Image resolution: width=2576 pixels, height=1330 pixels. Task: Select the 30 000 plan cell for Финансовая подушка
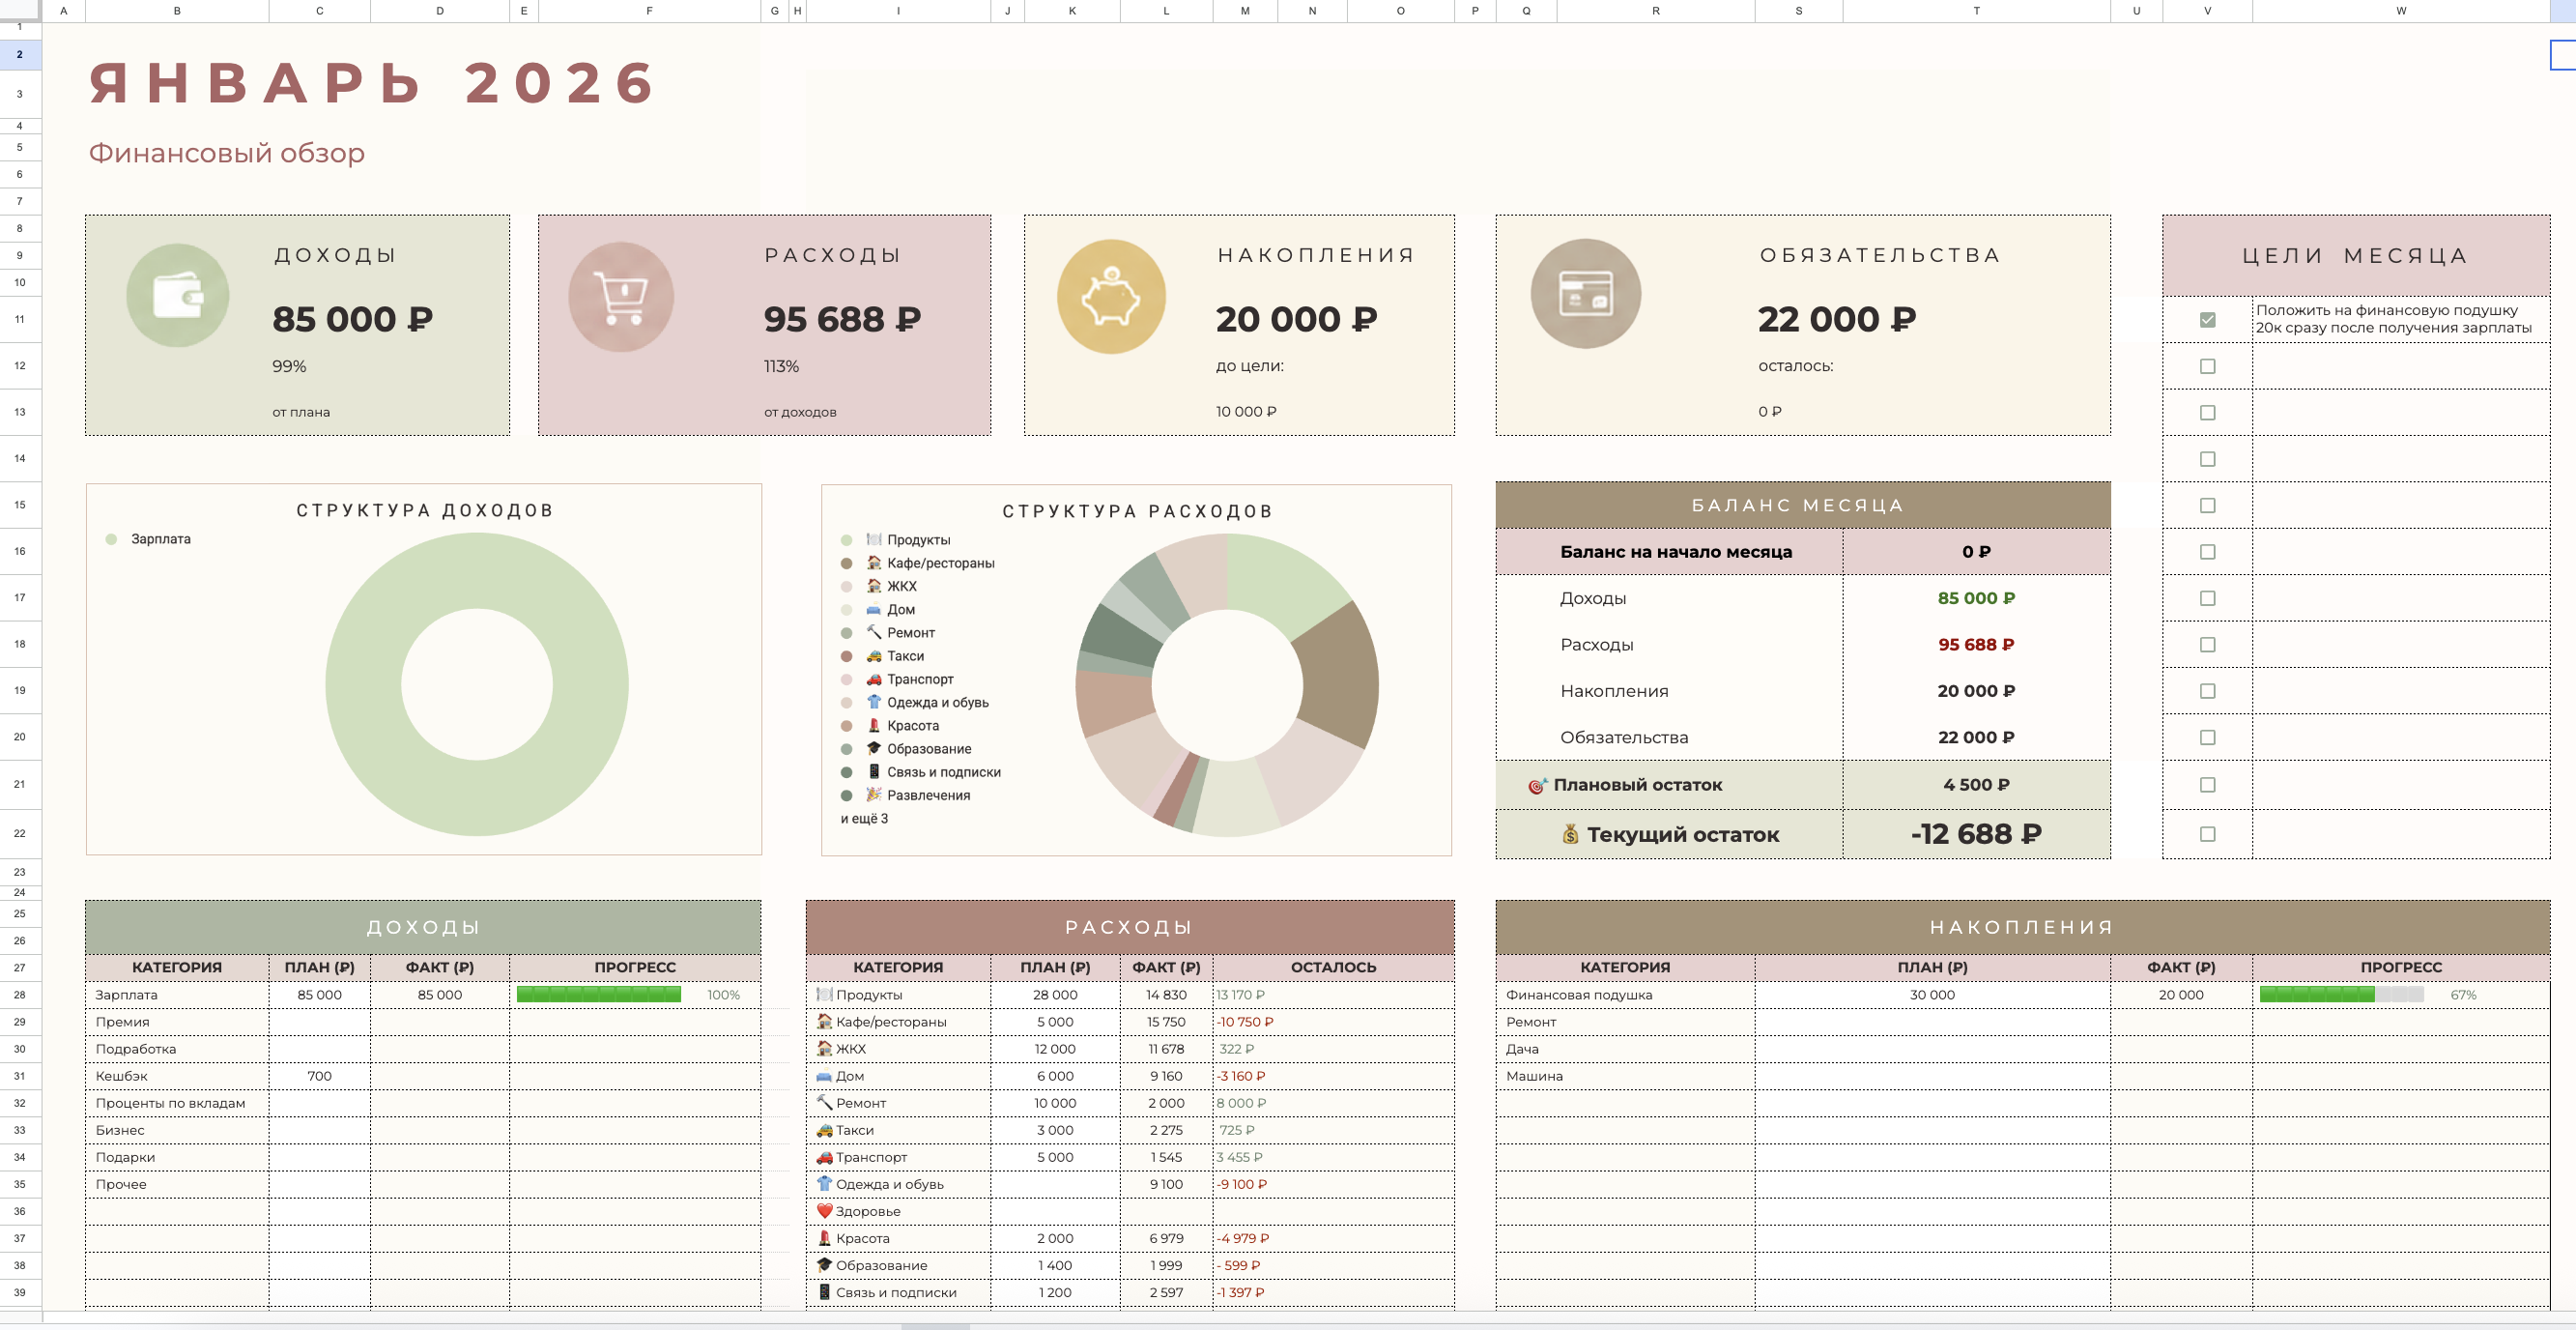click(x=1932, y=995)
